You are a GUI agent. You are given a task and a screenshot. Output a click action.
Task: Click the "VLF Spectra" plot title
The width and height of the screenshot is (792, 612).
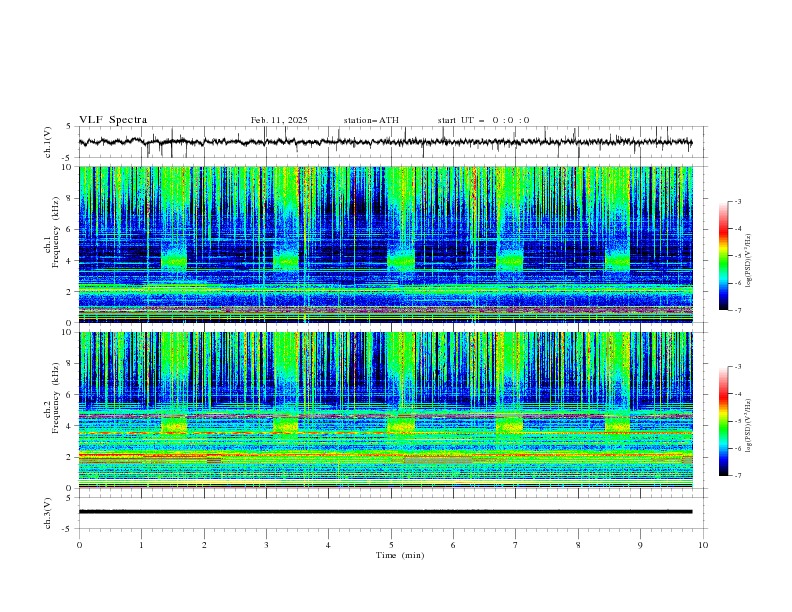pos(113,120)
